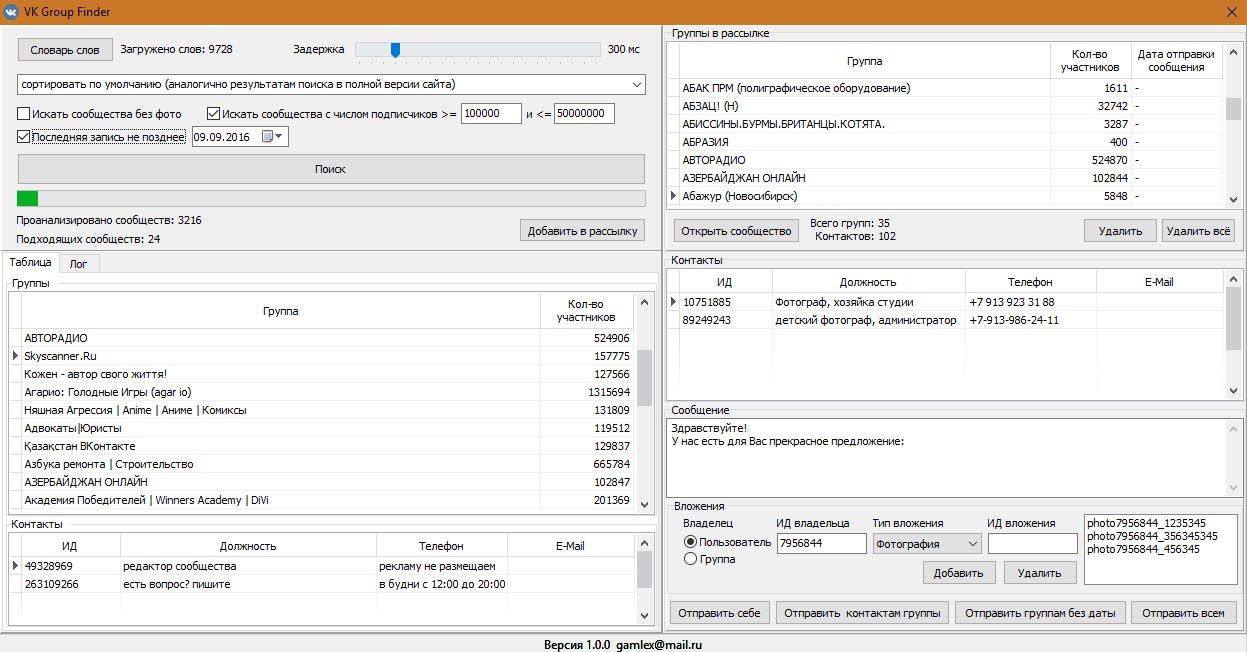
Task: Click the green search progress bar
Action: [x=331, y=198]
